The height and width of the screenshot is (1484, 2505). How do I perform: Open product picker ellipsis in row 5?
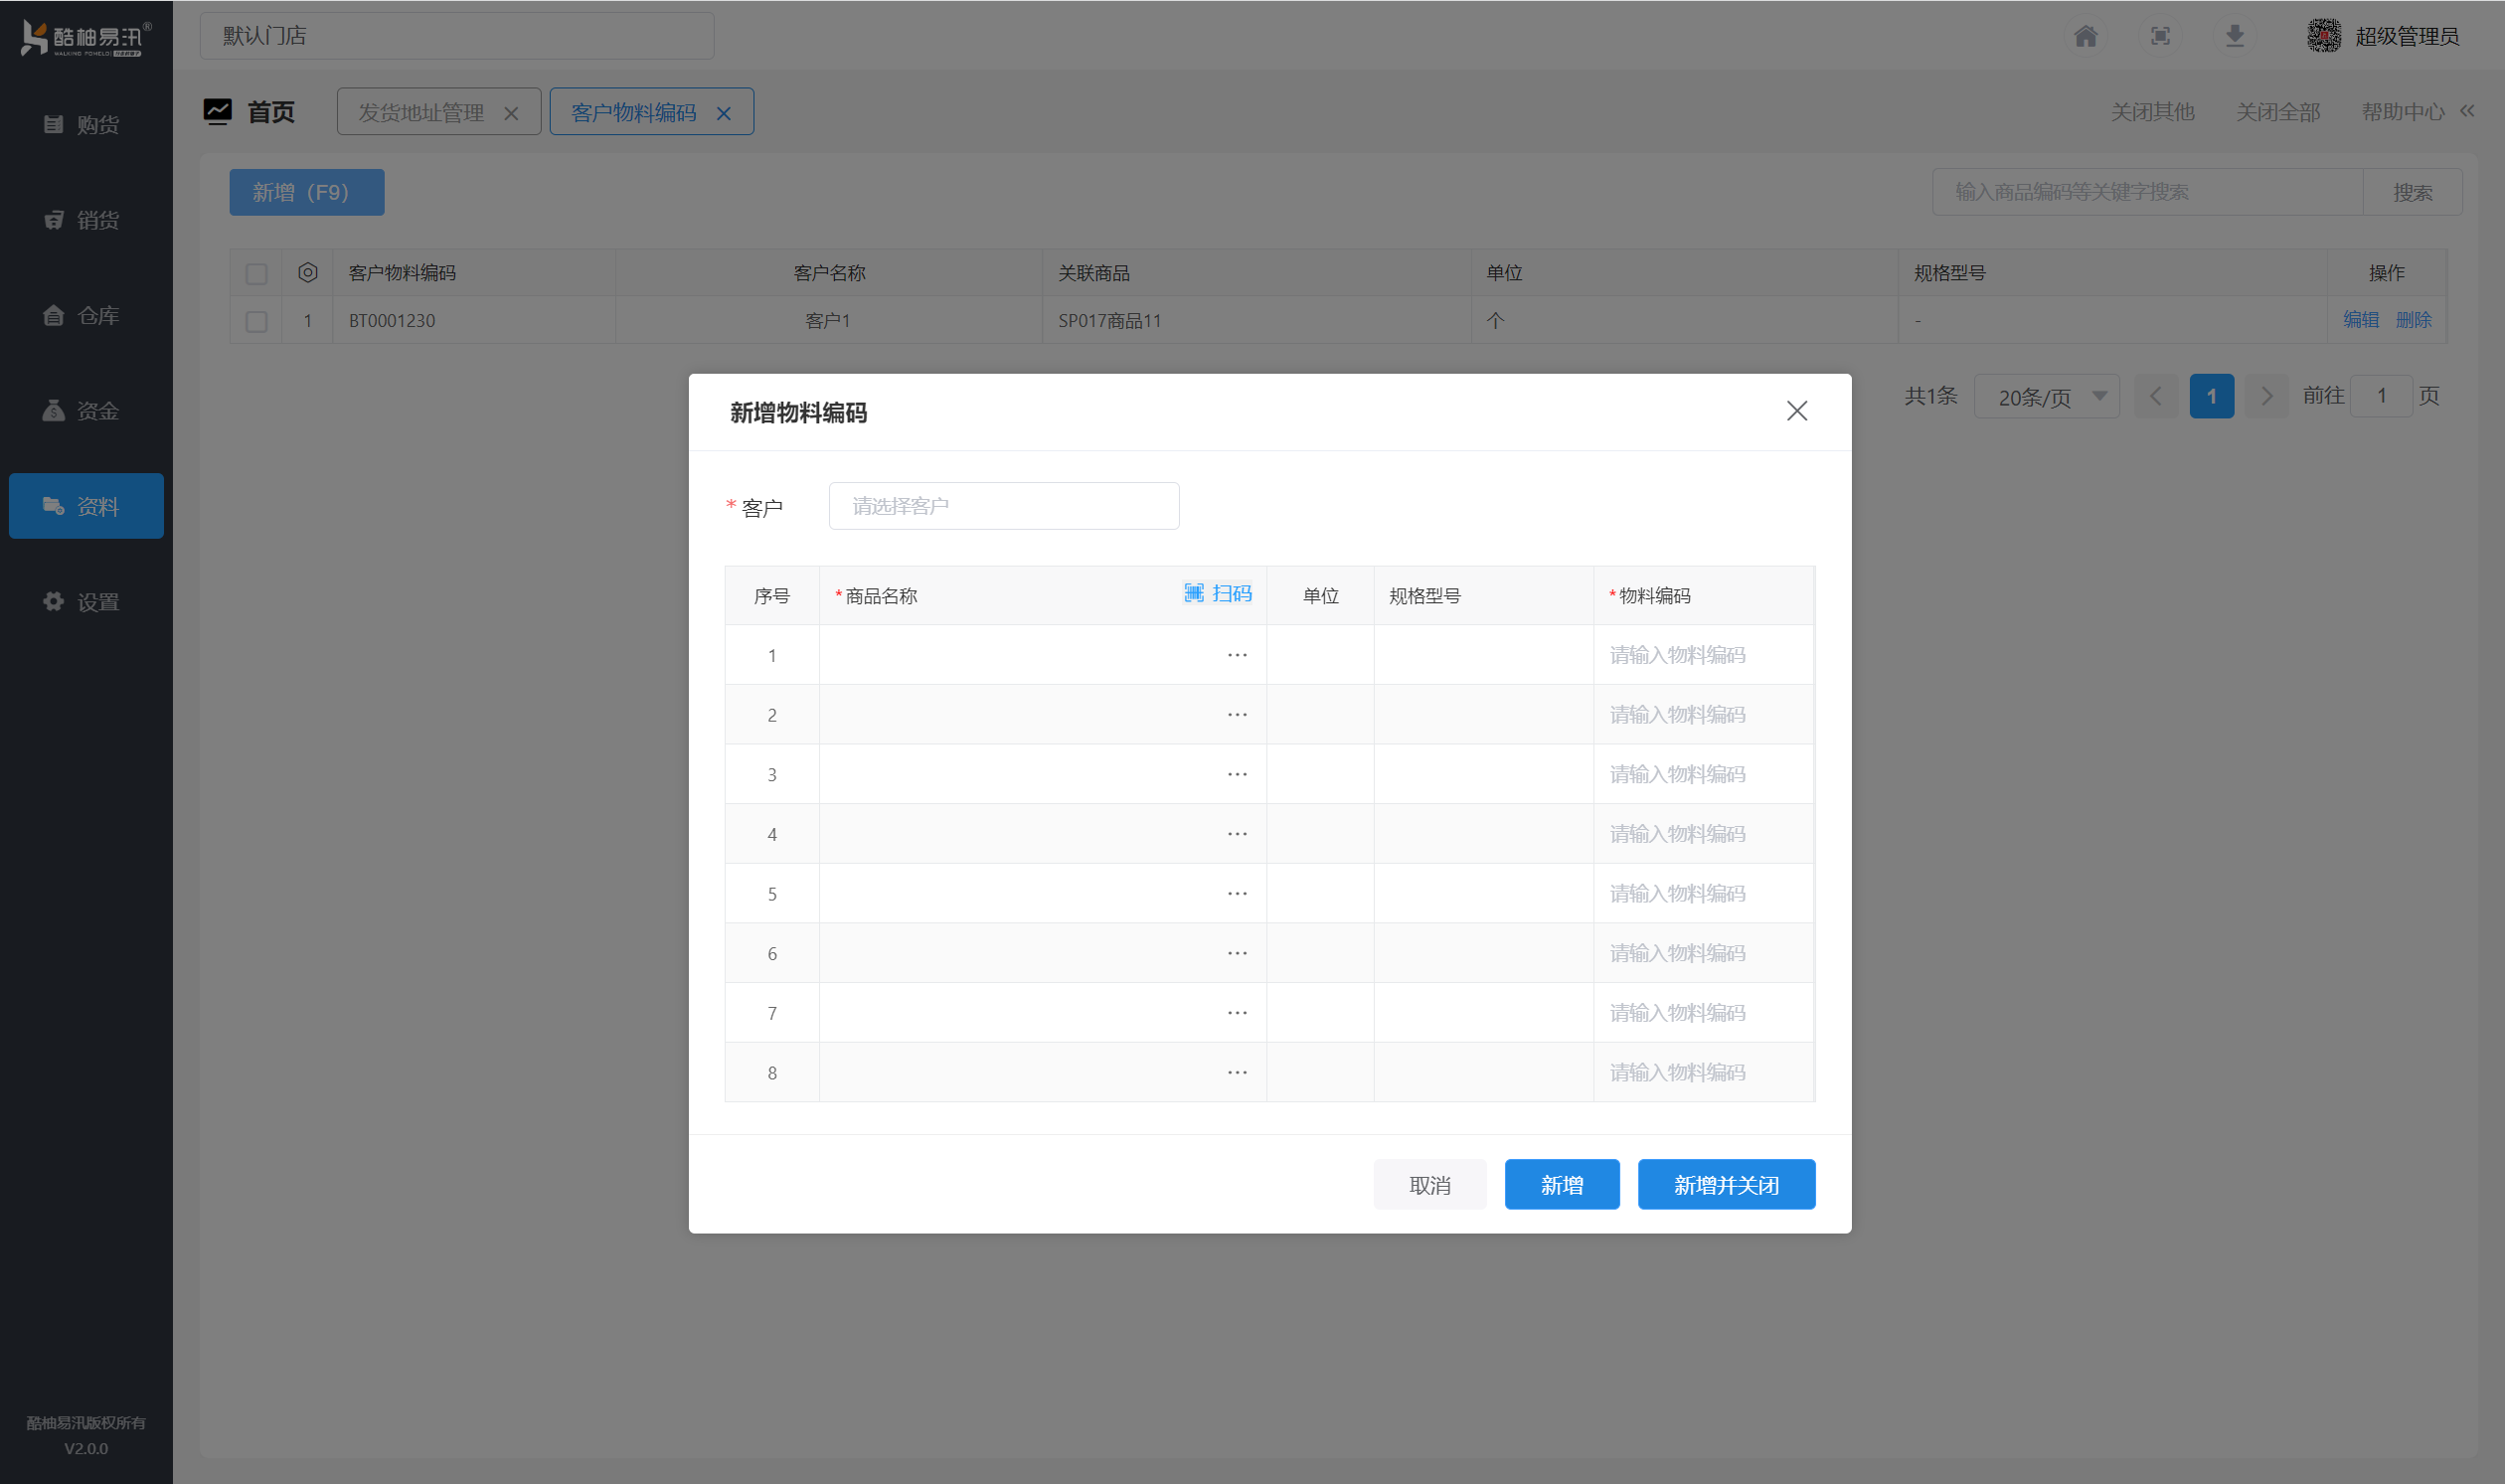tap(1237, 894)
